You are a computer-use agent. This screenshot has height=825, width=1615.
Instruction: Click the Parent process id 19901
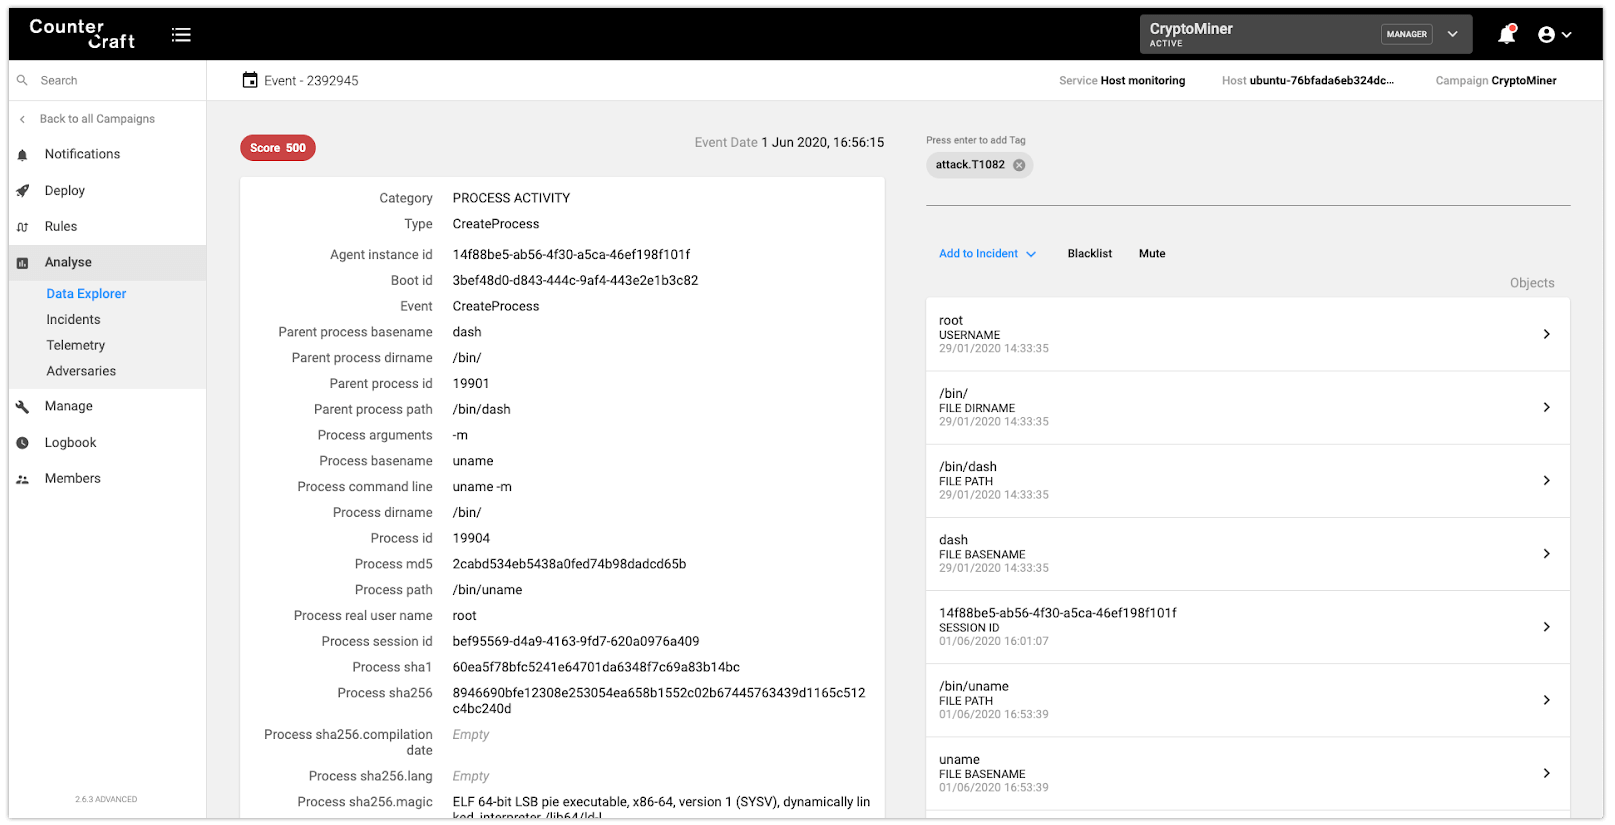click(471, 384)
